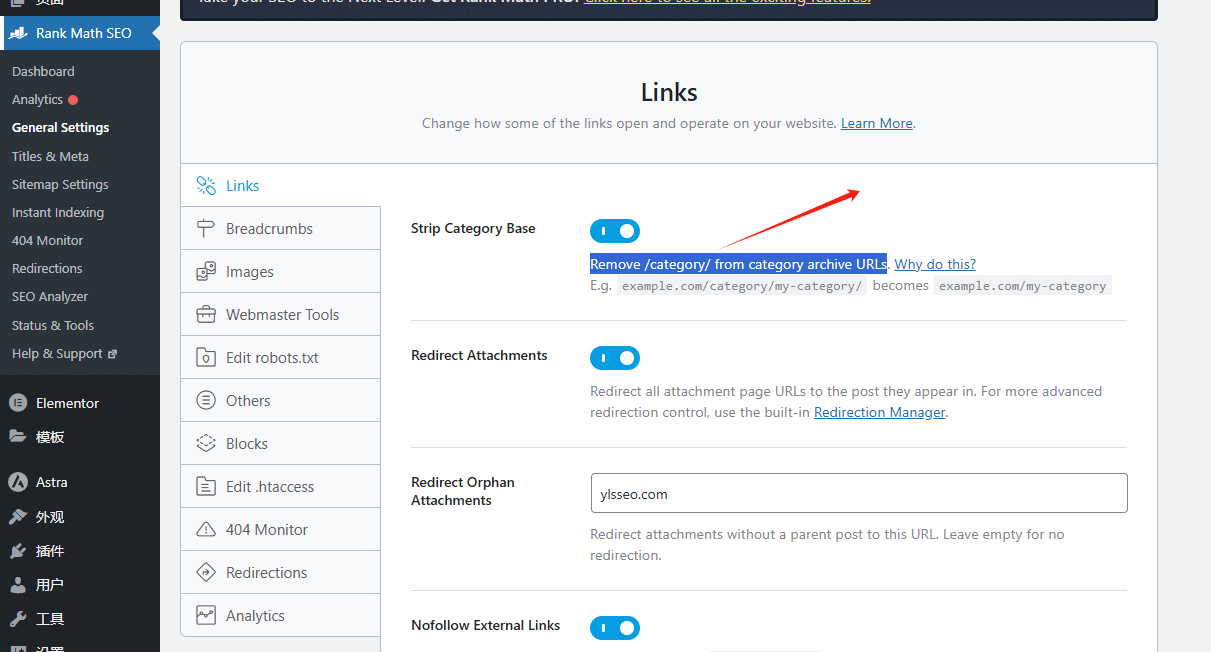Click the 用户 person icon

pyautogui.click(x=17, y=585)
